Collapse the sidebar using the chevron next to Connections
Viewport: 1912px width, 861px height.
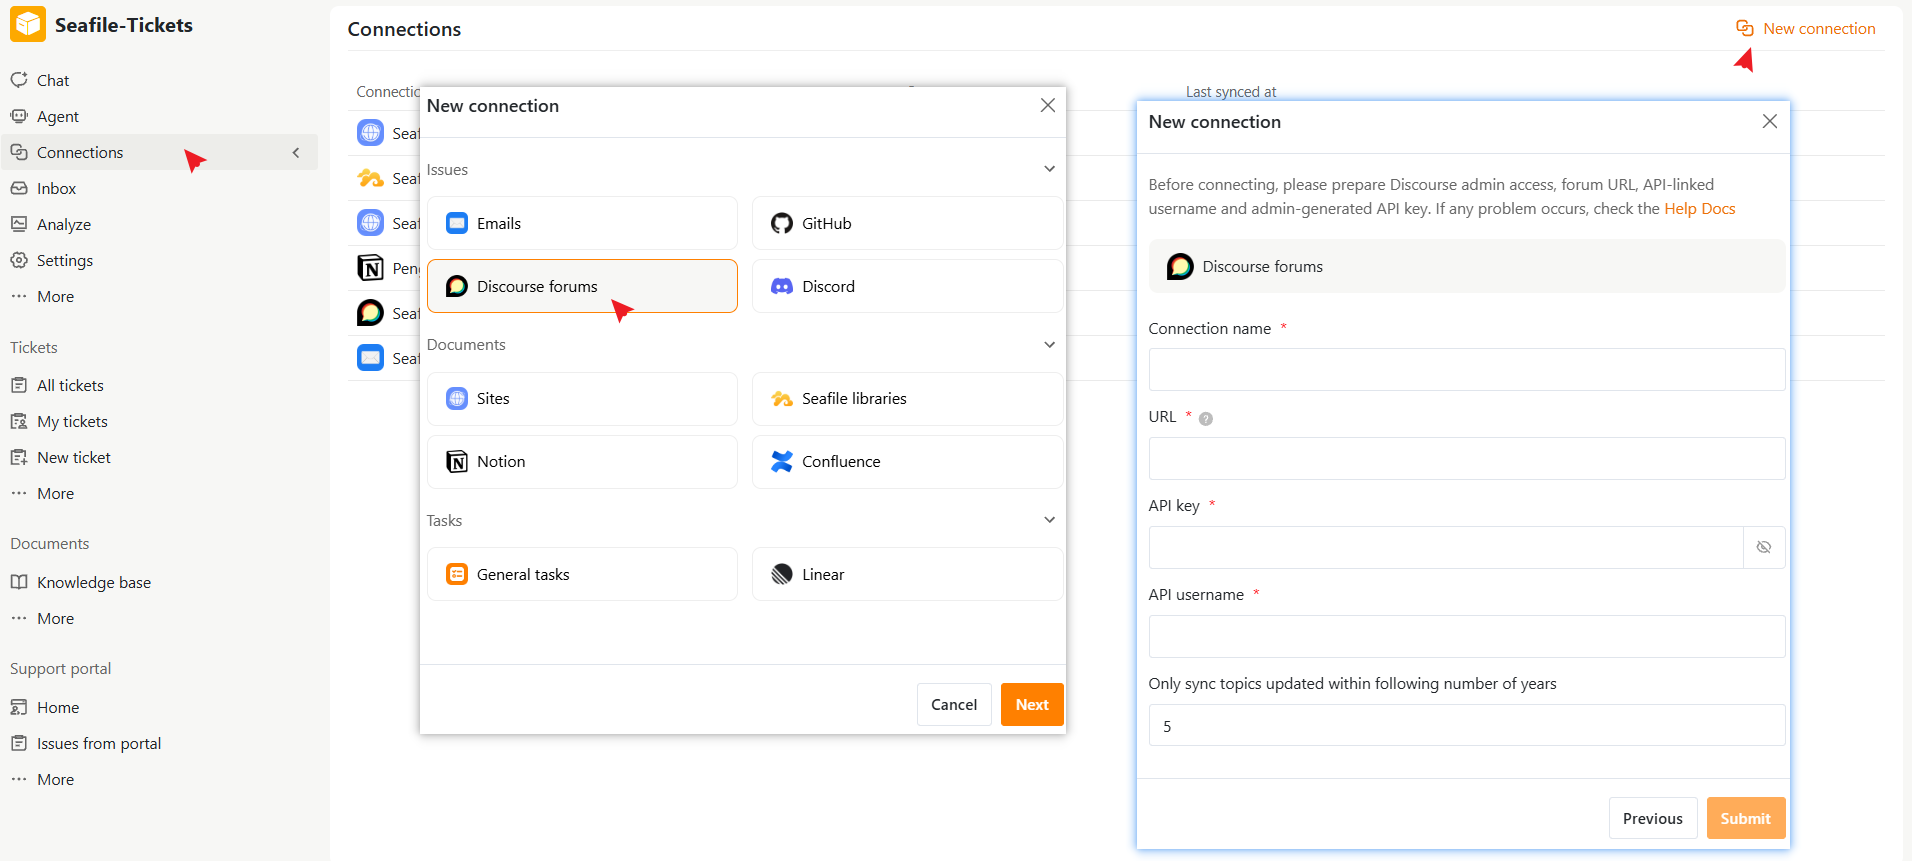[296, 152]
